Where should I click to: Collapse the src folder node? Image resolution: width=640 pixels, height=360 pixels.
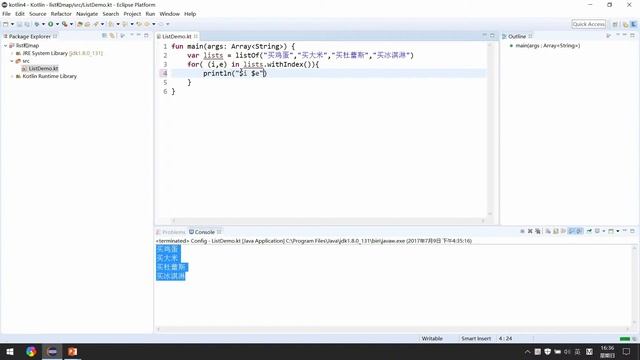[x=12, y=61]
